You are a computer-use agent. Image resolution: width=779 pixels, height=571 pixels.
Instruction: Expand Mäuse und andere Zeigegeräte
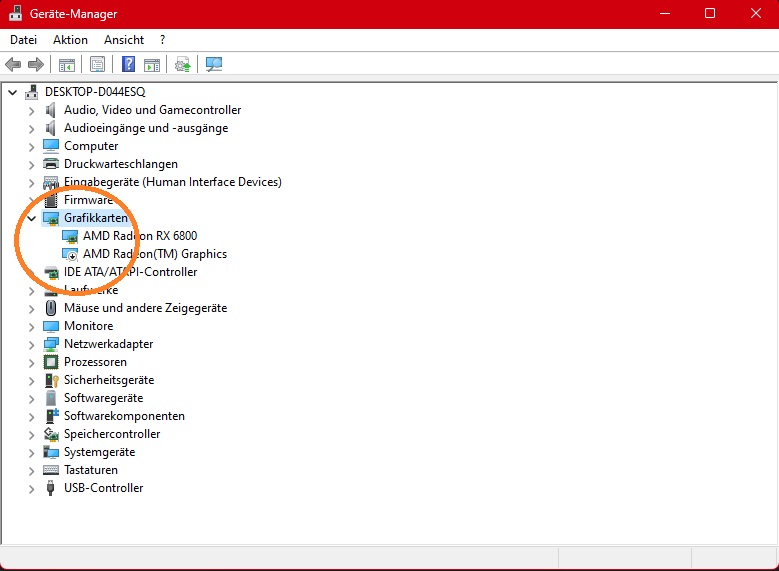(32, 309)
